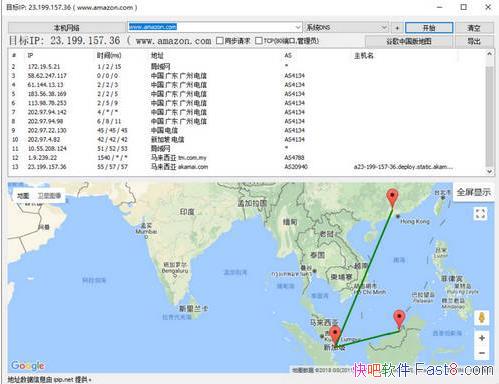Sort by the IP column header
Viewport: 499px width, 384px height.
click(30, 55)
